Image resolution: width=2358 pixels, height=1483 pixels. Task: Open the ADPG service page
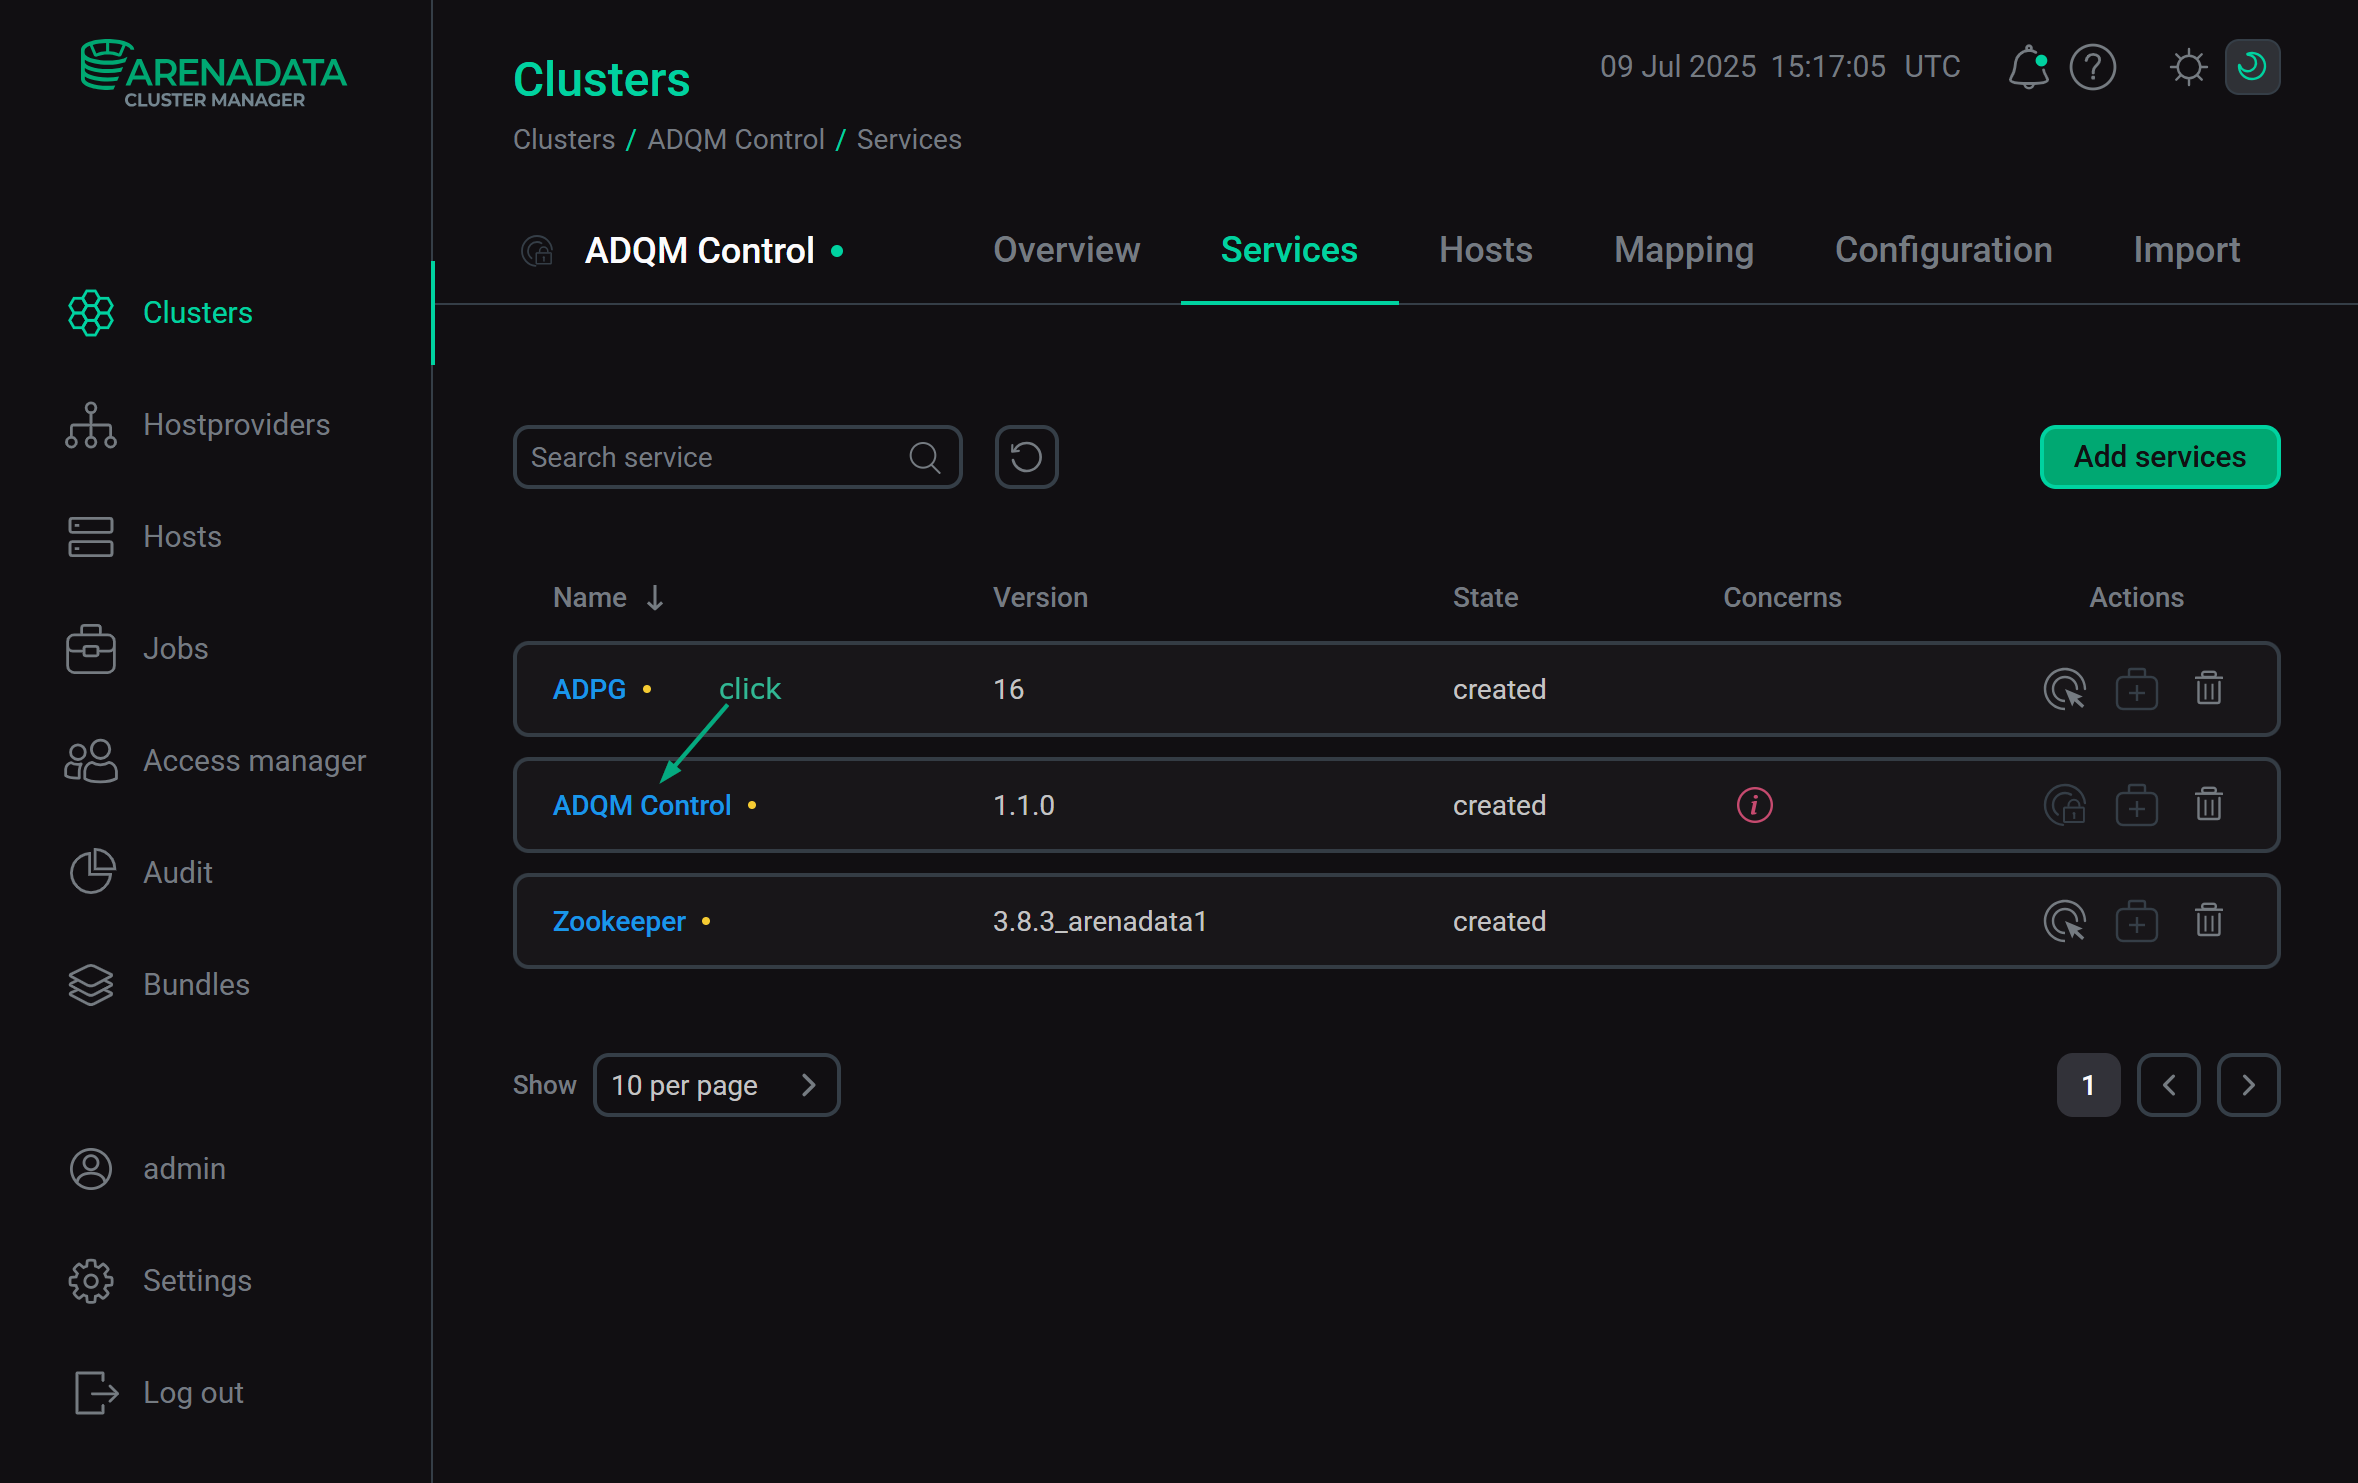pyautogui.click(x=589, y=689)
